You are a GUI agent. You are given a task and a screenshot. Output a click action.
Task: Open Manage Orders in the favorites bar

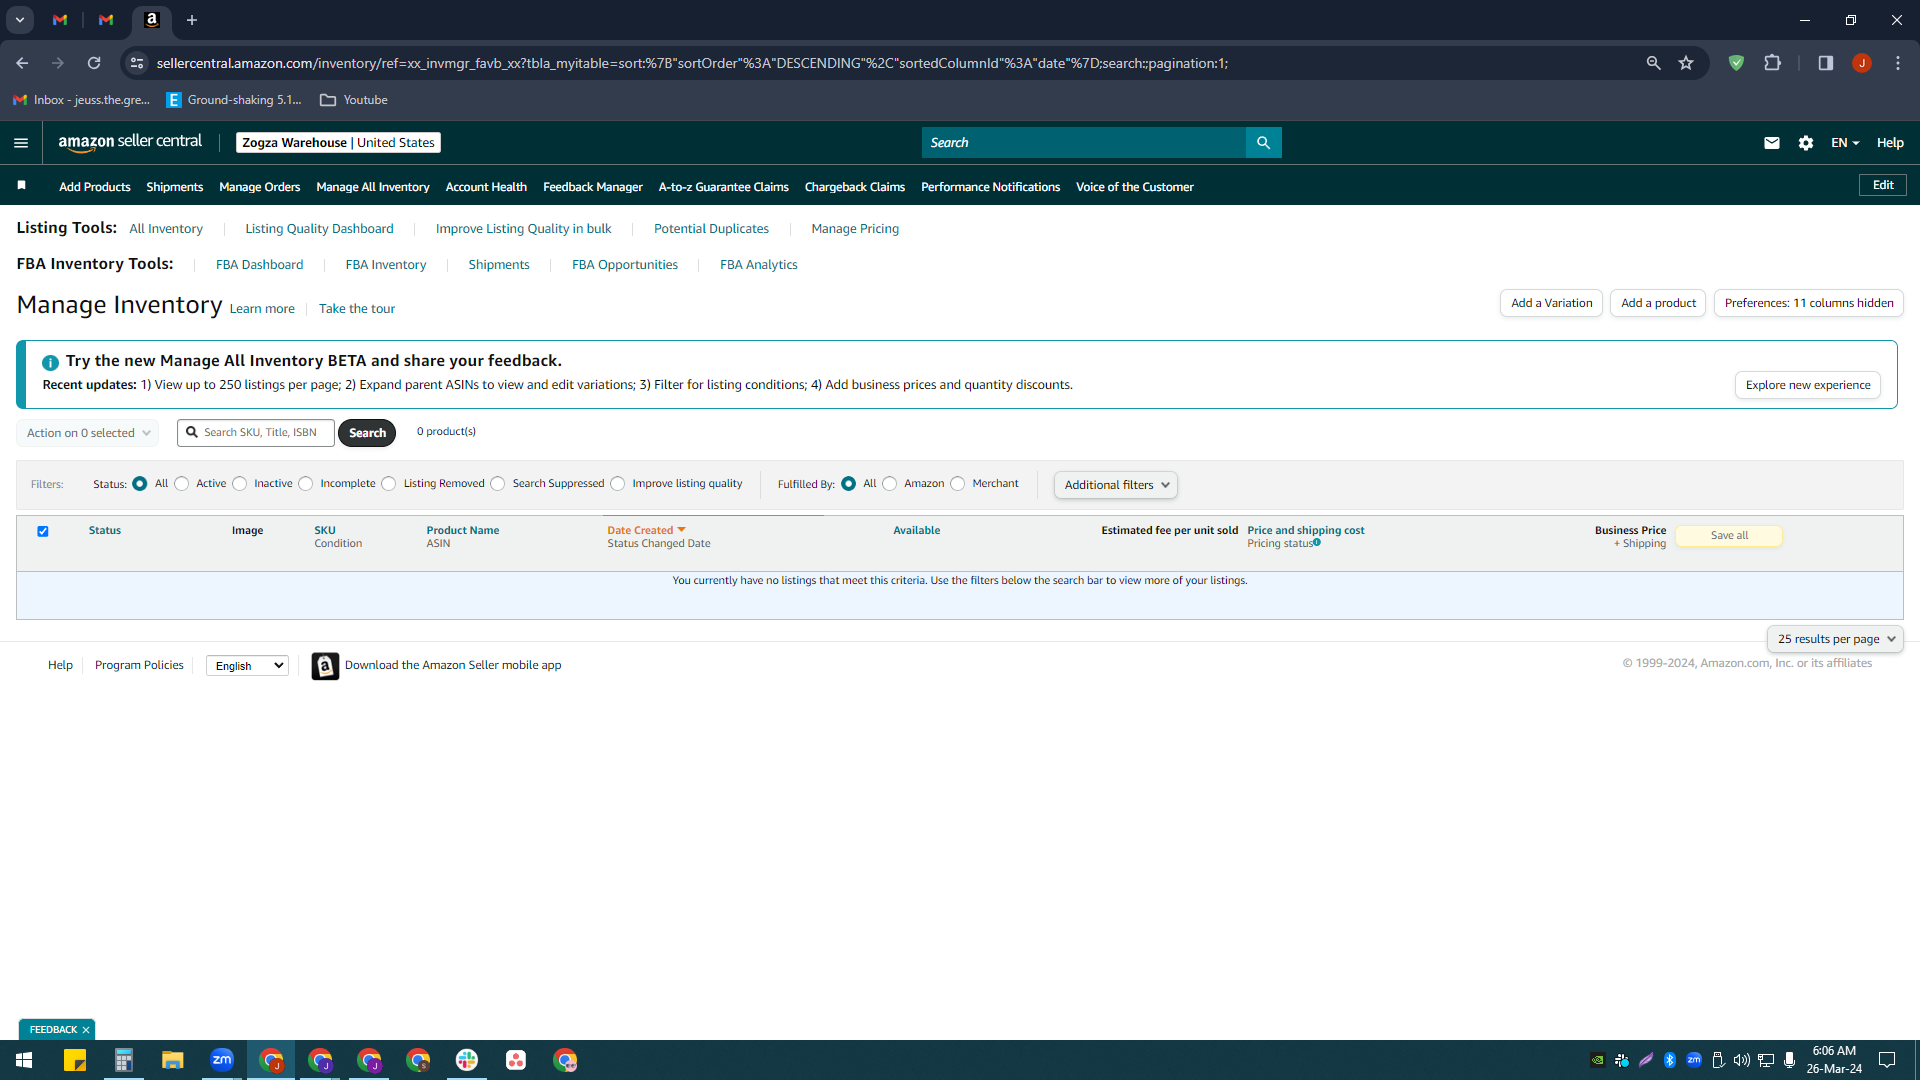[260, 187]
